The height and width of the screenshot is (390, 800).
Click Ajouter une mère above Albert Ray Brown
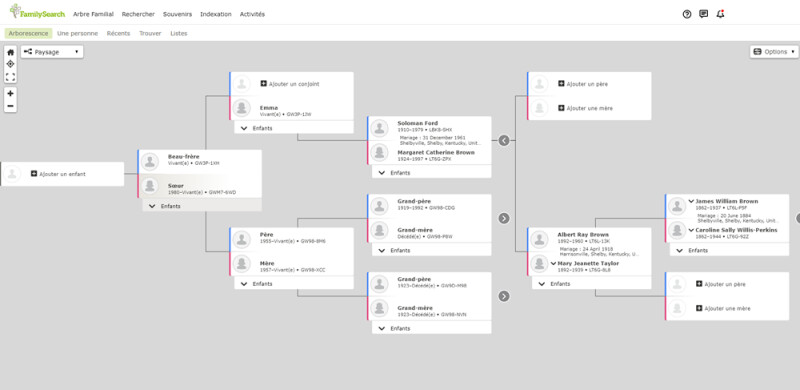click(x=585, y=108)
